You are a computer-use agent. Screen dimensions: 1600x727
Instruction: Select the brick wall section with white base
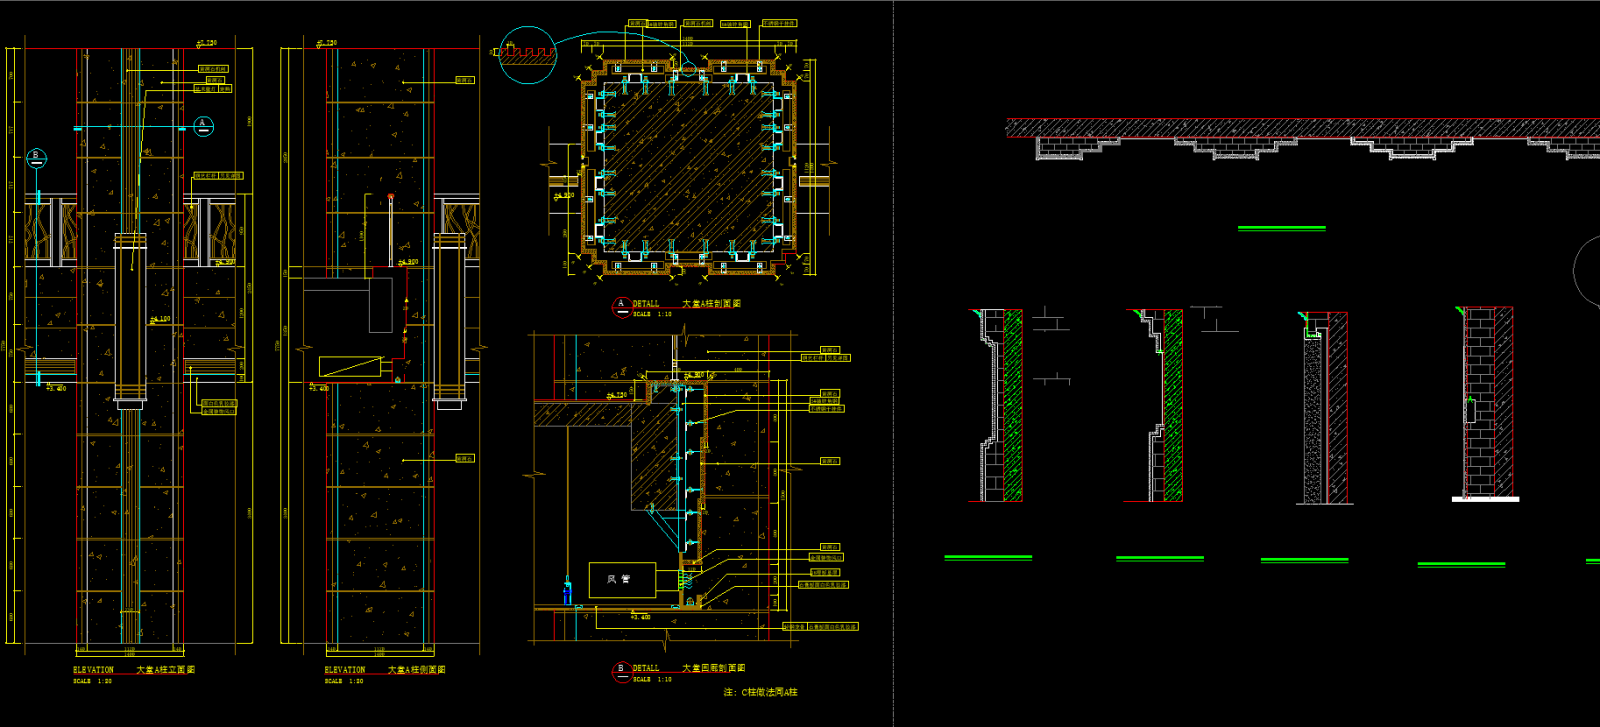pos(1485,403)
